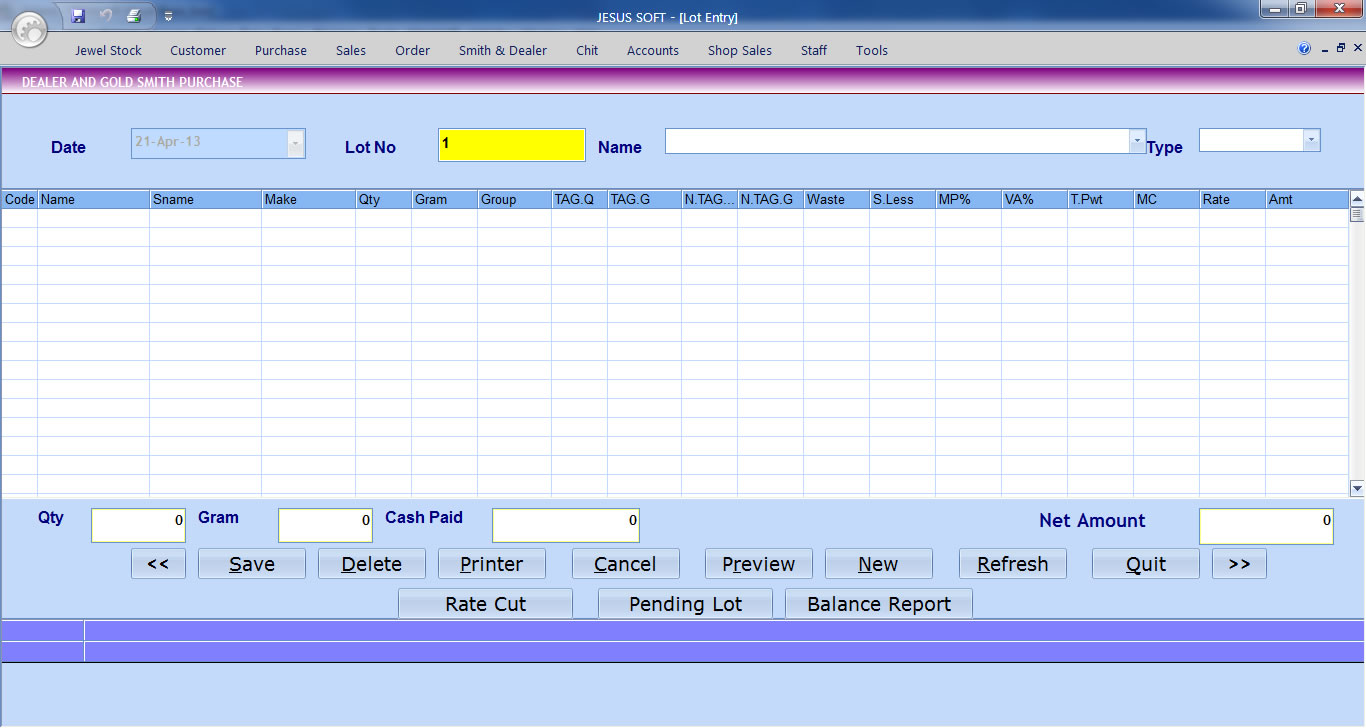1366x728 pixels.
Task: Minimize the inner Lot Entry child window
Action: 1325,49
